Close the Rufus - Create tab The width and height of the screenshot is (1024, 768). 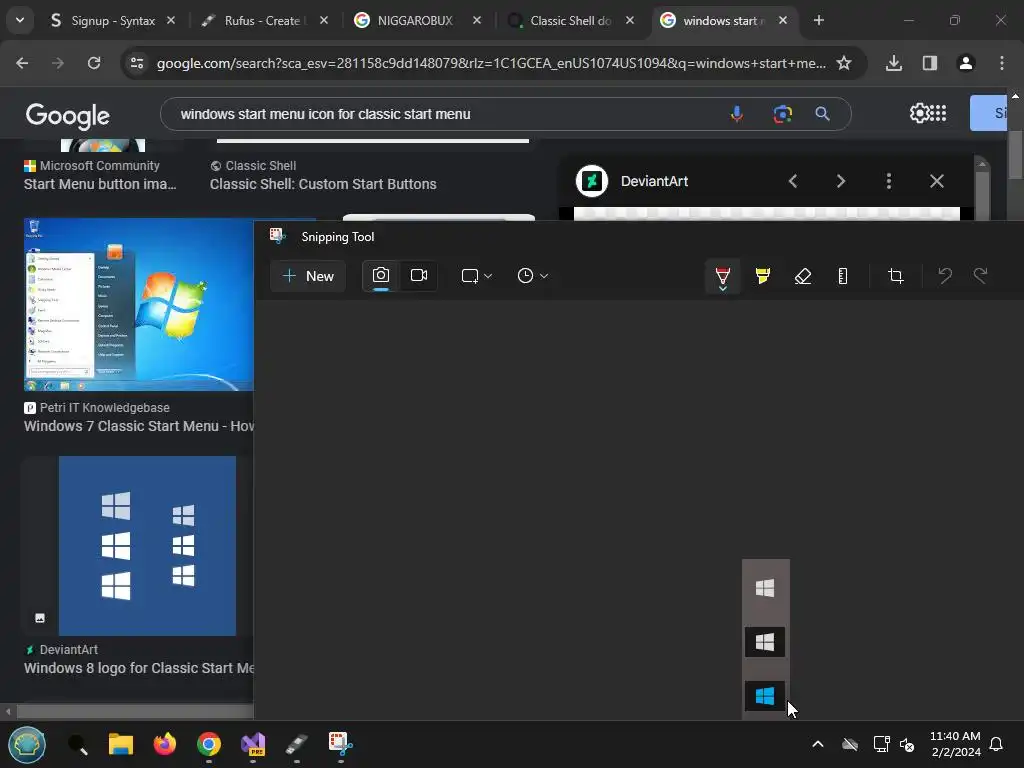[x=324, y=21]
